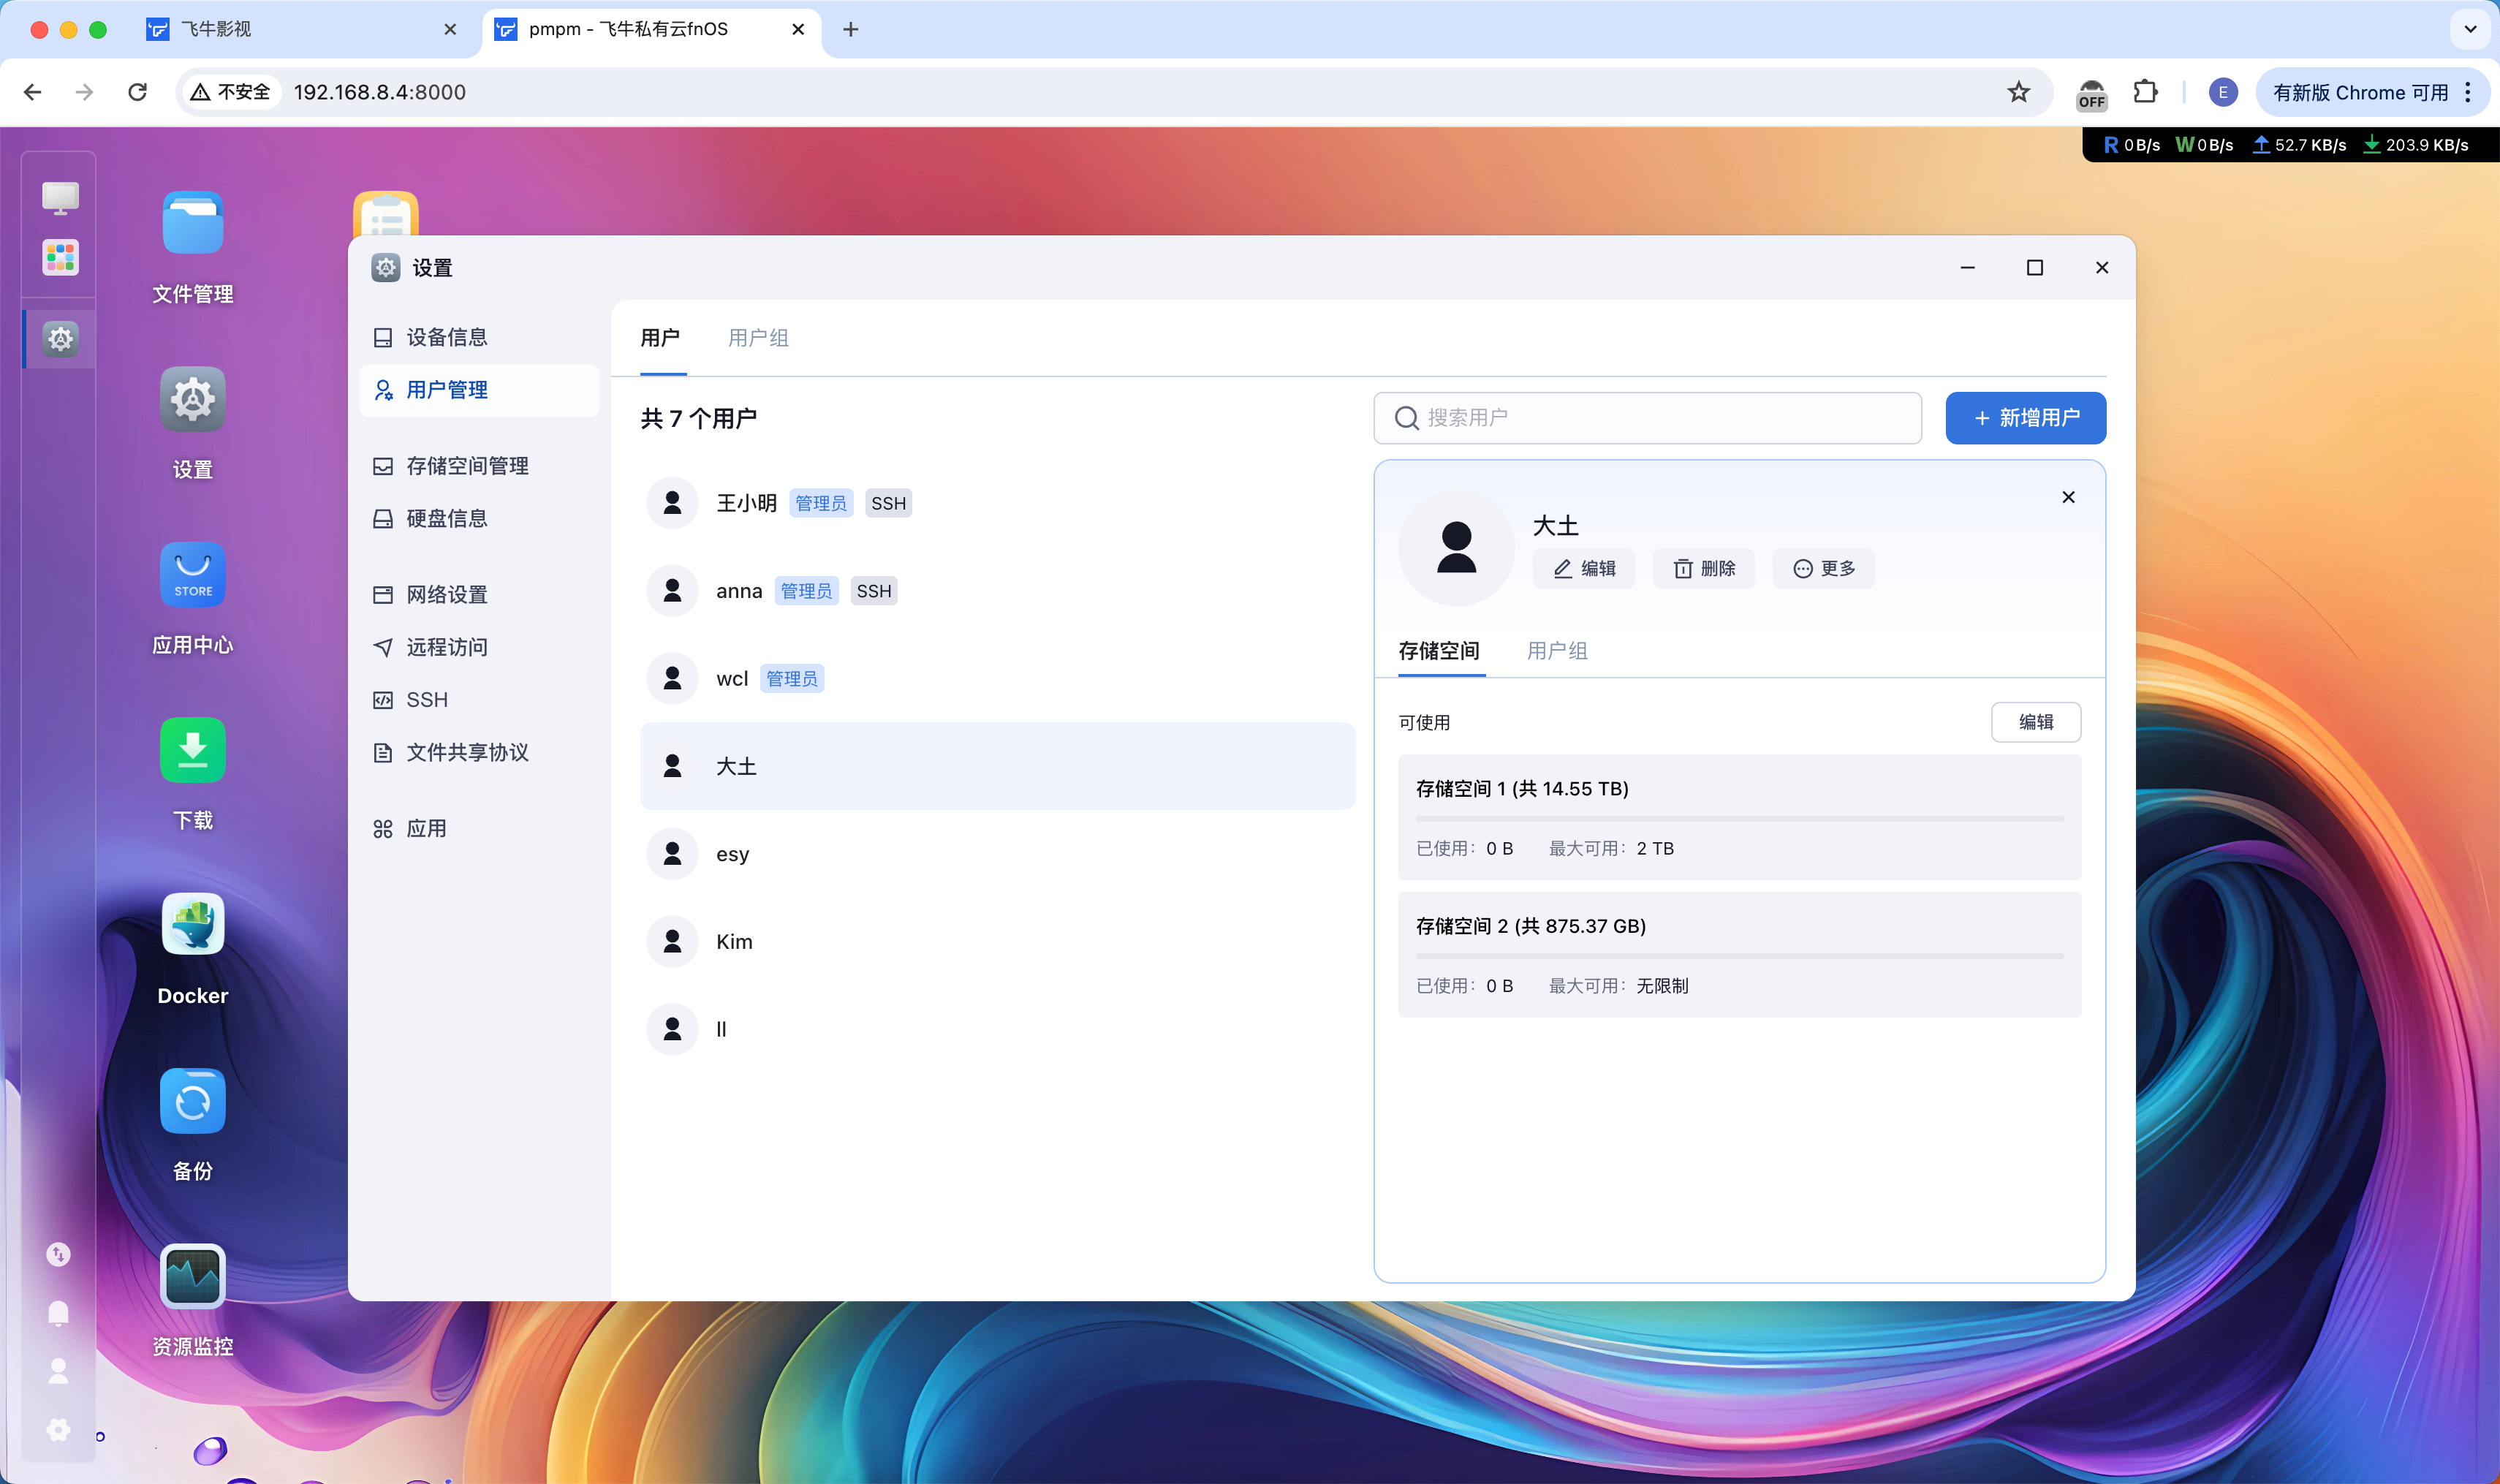2500x1484 pixels.
Task: Click 删除 to delete user 大土
Action: click(1703, 568)
